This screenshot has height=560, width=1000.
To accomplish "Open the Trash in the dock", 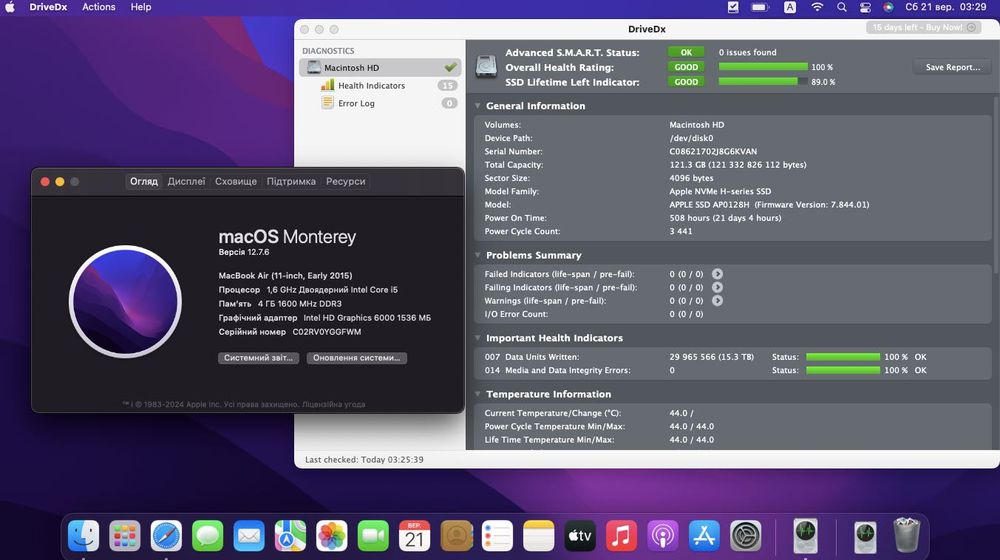I will (x=906, y=535).
